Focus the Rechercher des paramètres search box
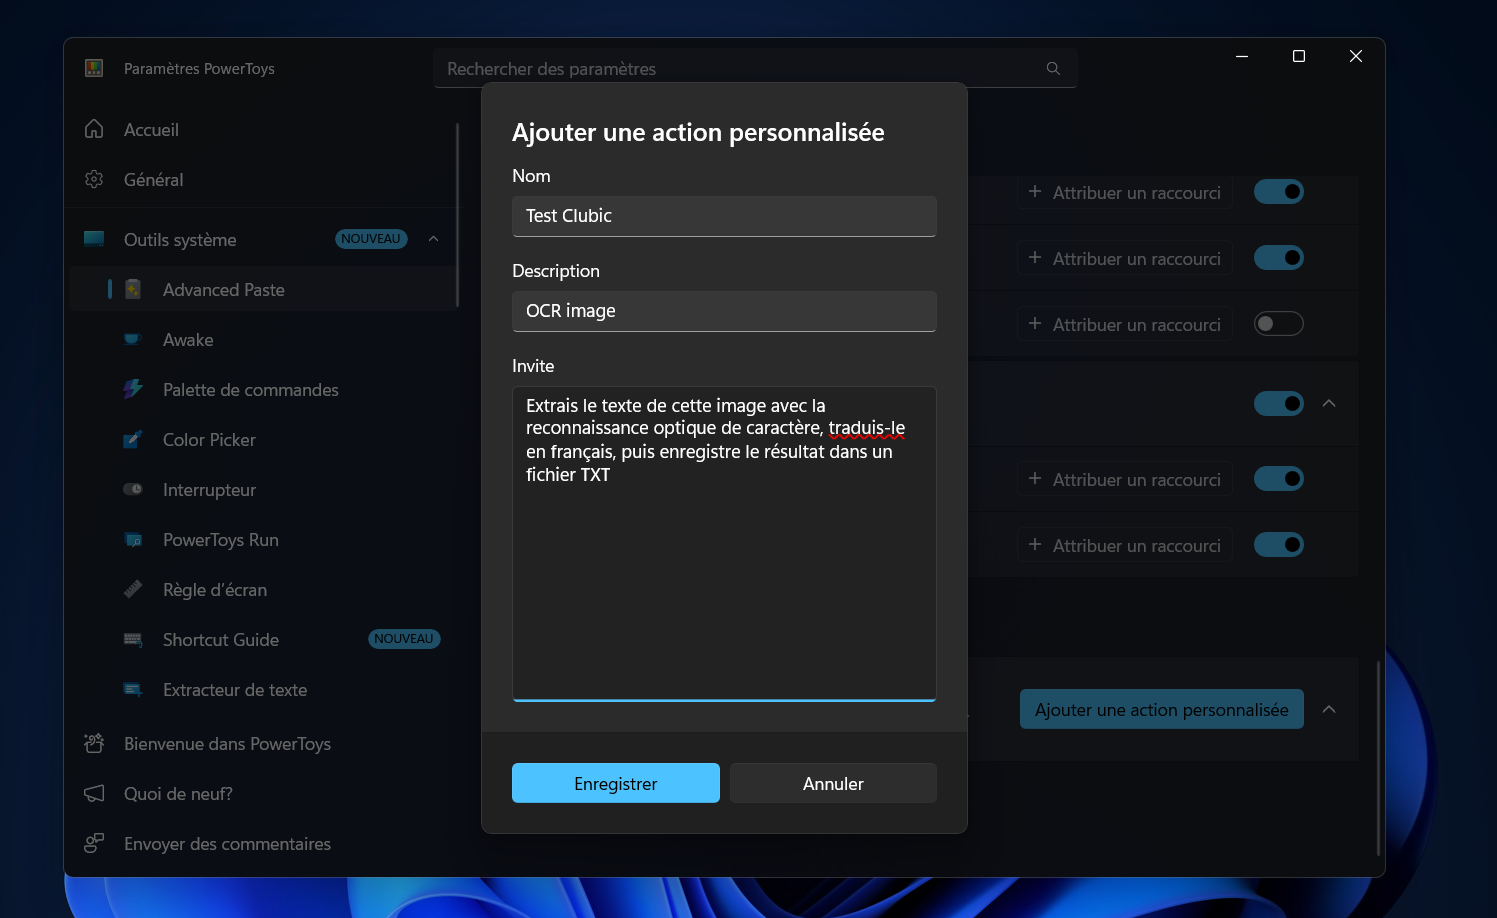1497x918 pixels. coord(755,68)
